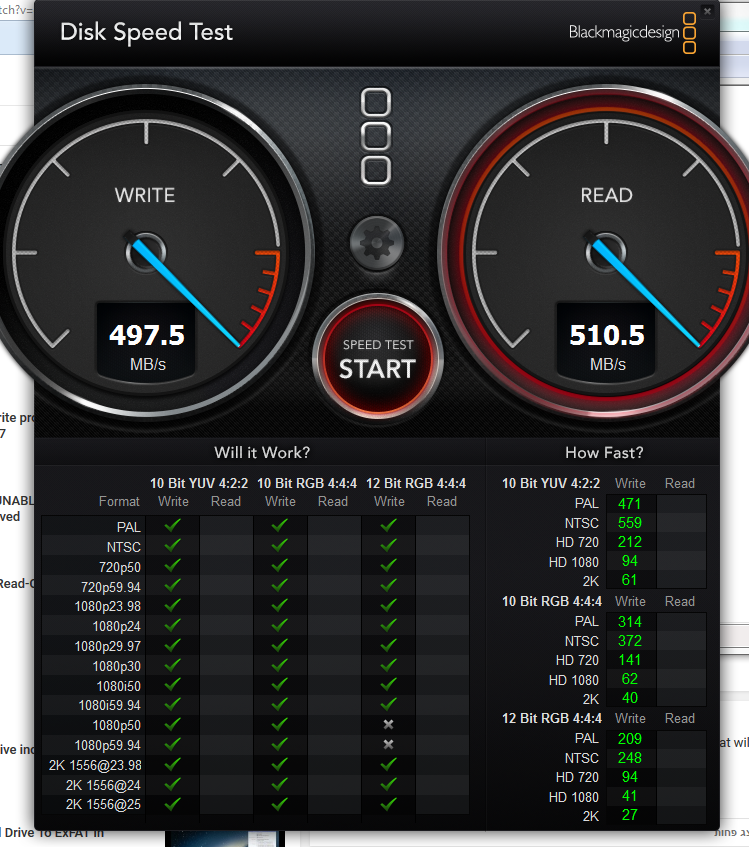Viewport: 749px width, 847px height.
Task: Click the READ gauge 510.5 MB/s readout
Action: point(607,335)
